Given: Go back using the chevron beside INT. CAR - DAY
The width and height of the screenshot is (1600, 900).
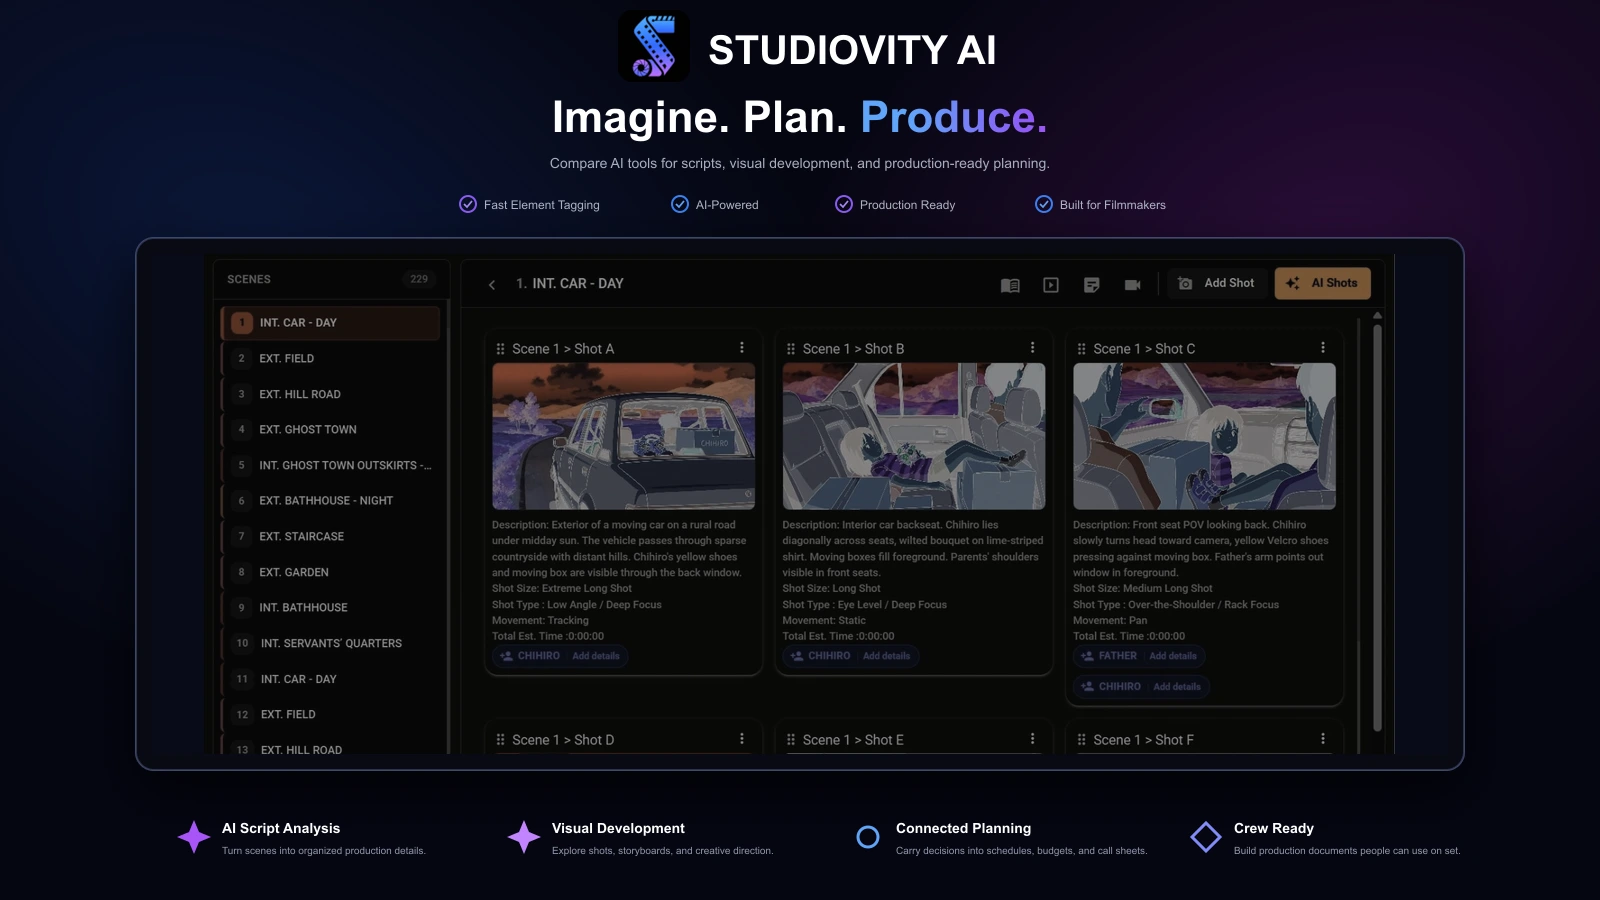Looking at the screenshot, I should point(492,285).
